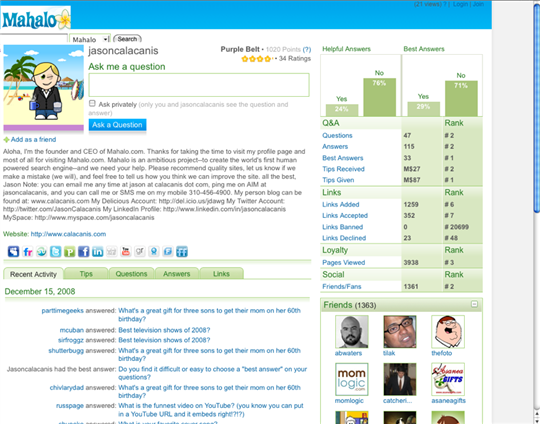Open abwaters friend thumbnail

click(352, 332)
